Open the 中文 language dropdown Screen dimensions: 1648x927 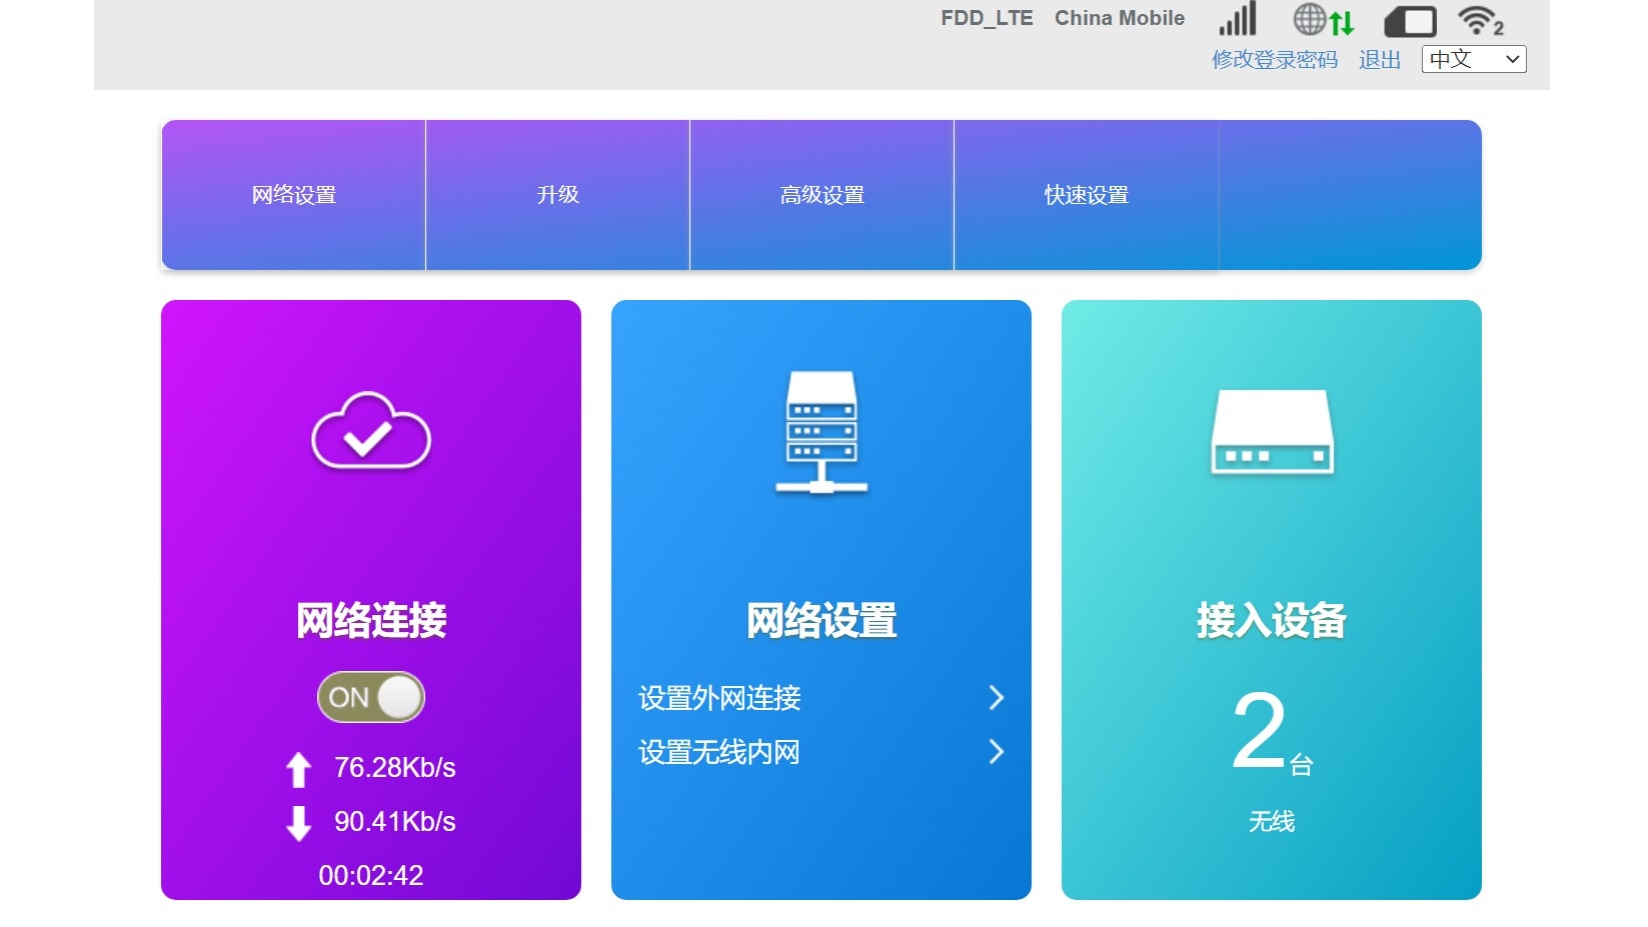tap(1474, 59)
